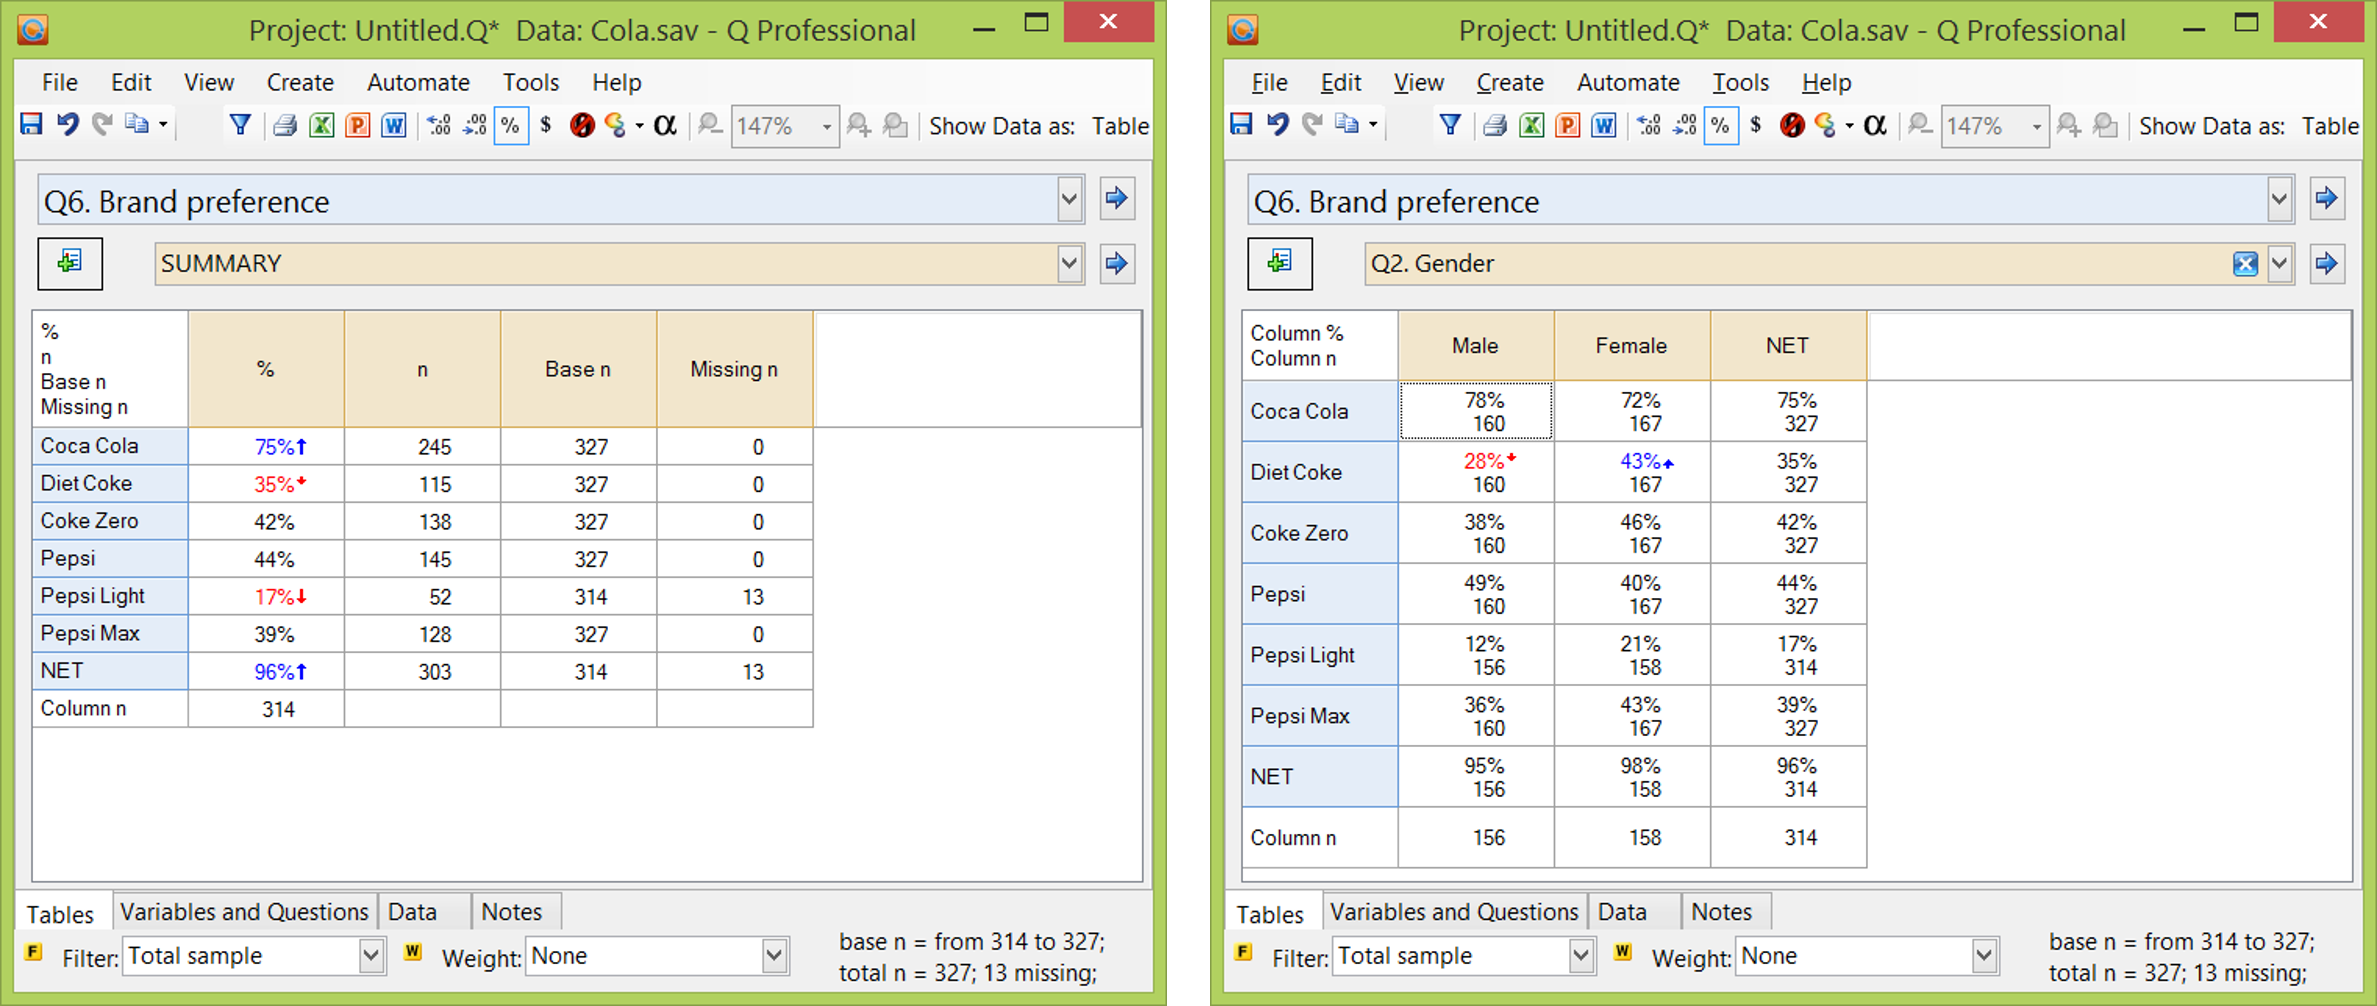
Task: Click blue arrow beside the Q2. Gender dropdown
Action: point(2327,264)
